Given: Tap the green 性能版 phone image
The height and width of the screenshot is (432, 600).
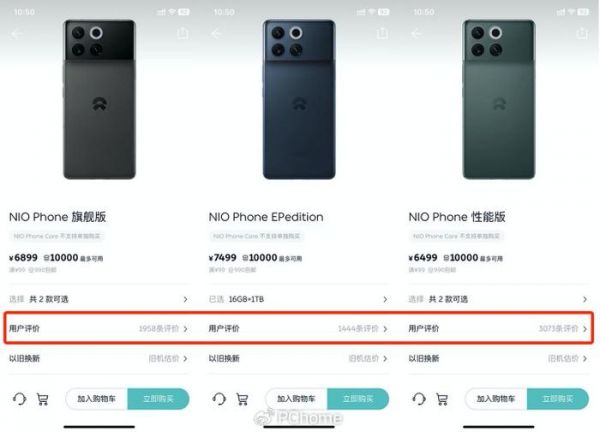Looking at the screenshot, I should (499, 99).
